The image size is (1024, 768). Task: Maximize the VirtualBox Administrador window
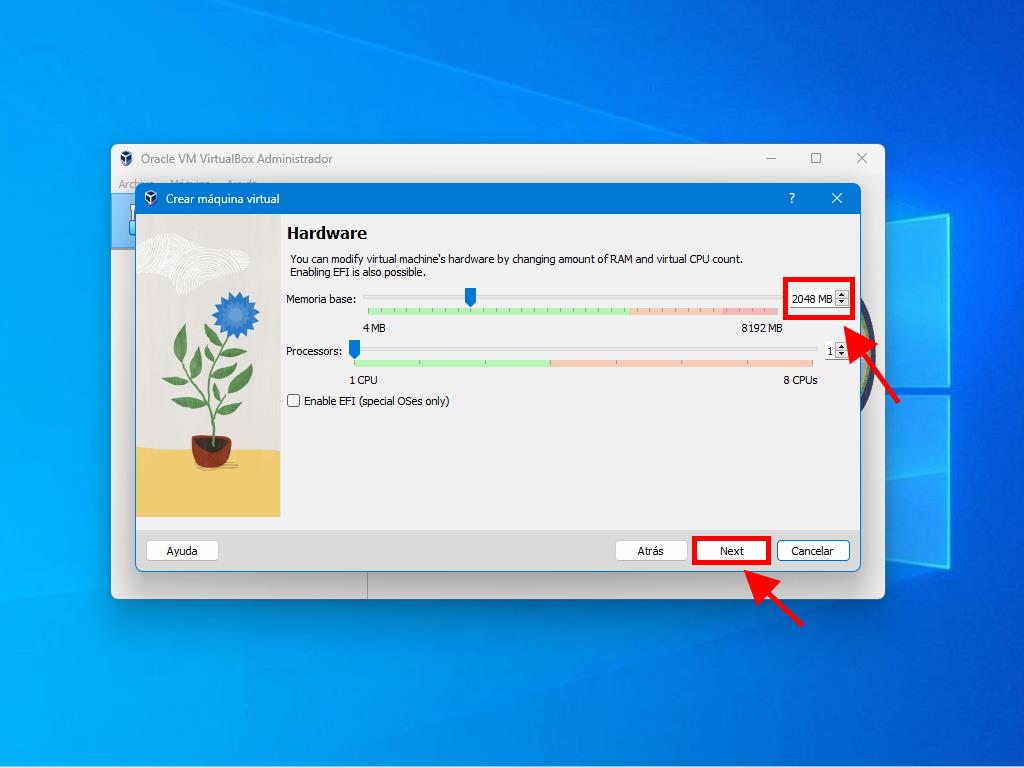[x=816, y=158]
